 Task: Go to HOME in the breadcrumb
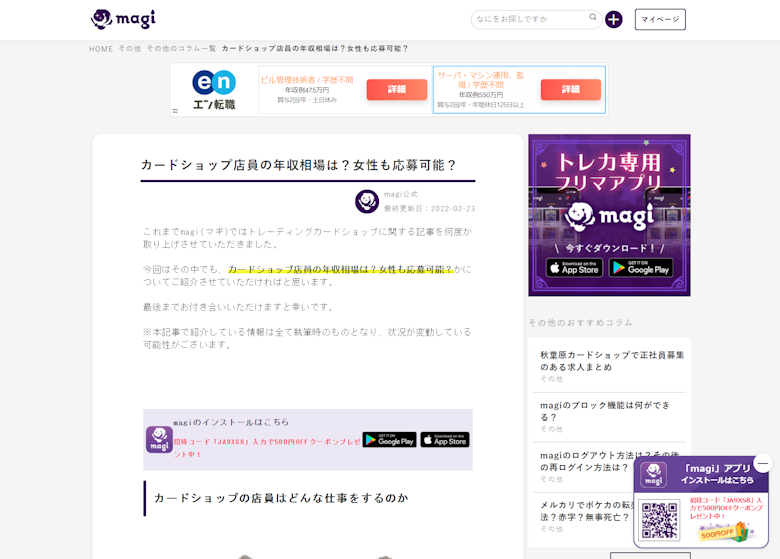(101, 48)
